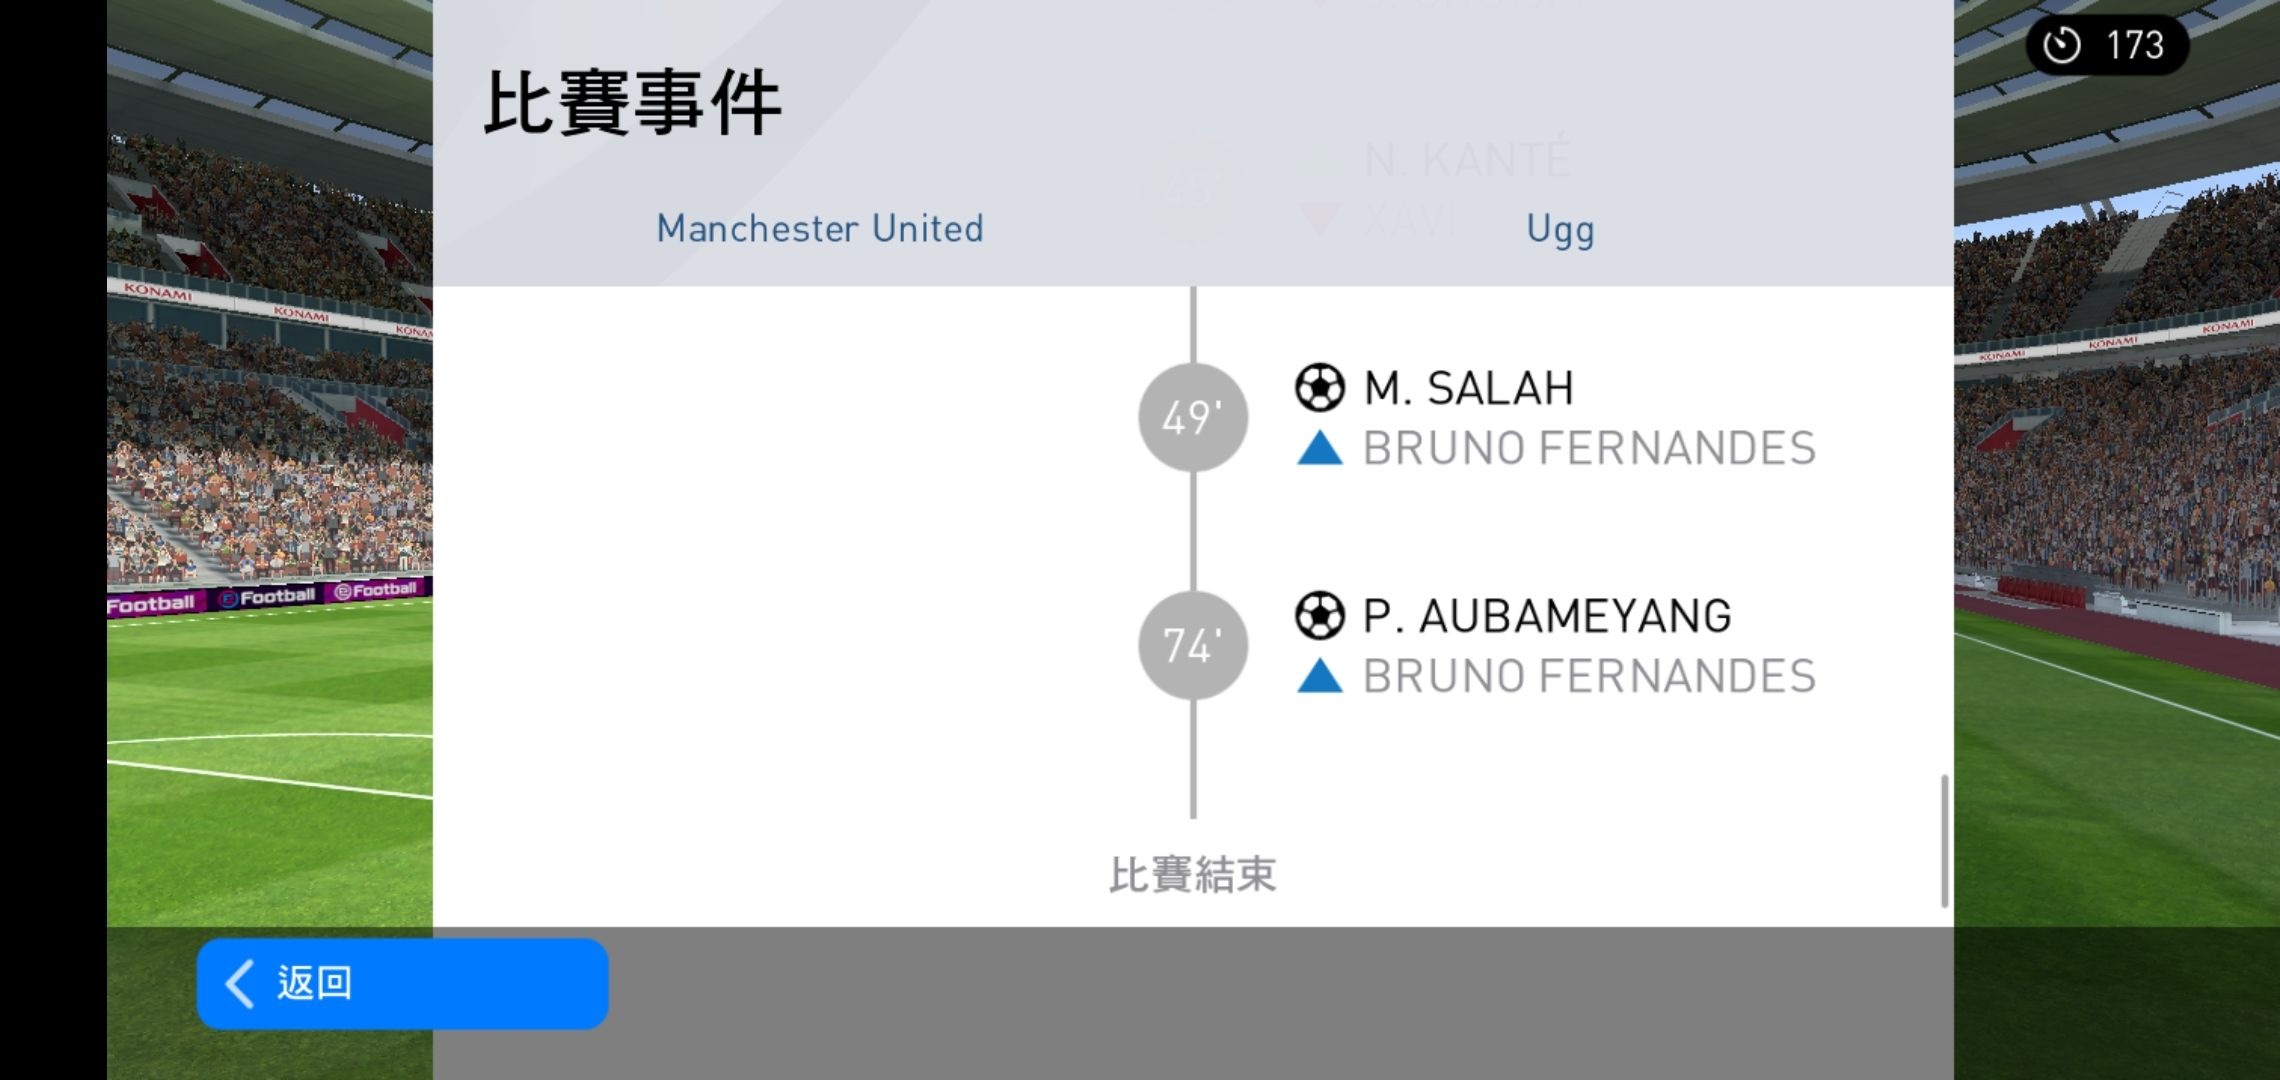
Task: Click scorer name M. SALAH
Action: pyautogui.click(x=1468, y=388)
